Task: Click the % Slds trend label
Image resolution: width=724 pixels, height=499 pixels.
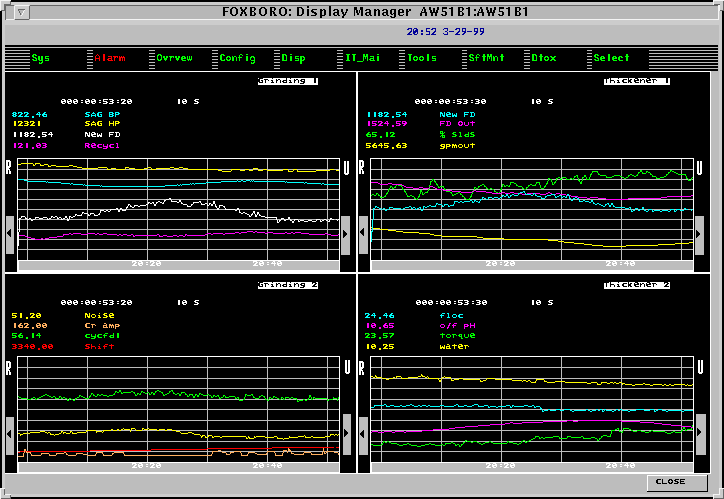Action: (457, 135)
